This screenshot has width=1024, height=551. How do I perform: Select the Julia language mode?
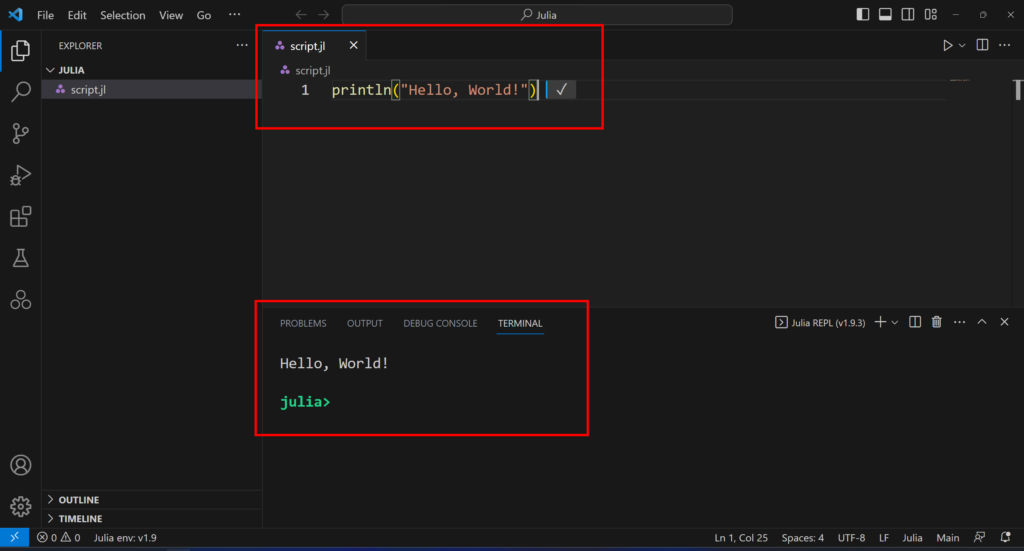912,537
